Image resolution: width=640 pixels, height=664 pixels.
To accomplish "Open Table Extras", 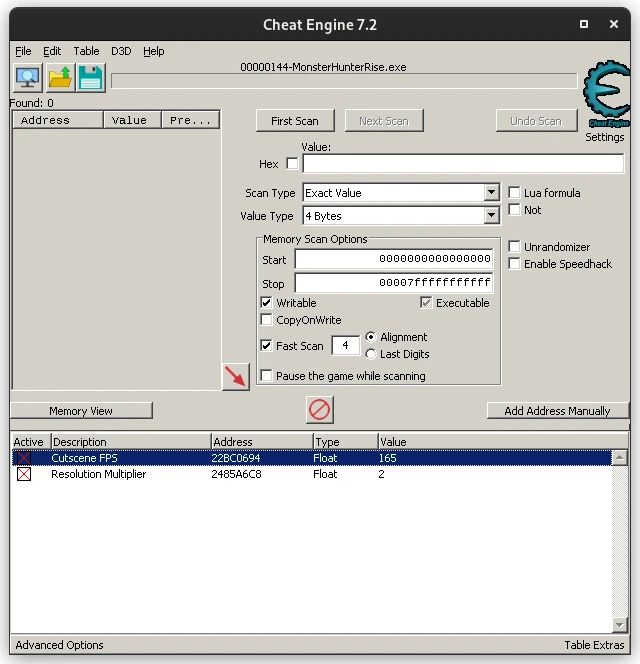I will (x=594, y=645).
